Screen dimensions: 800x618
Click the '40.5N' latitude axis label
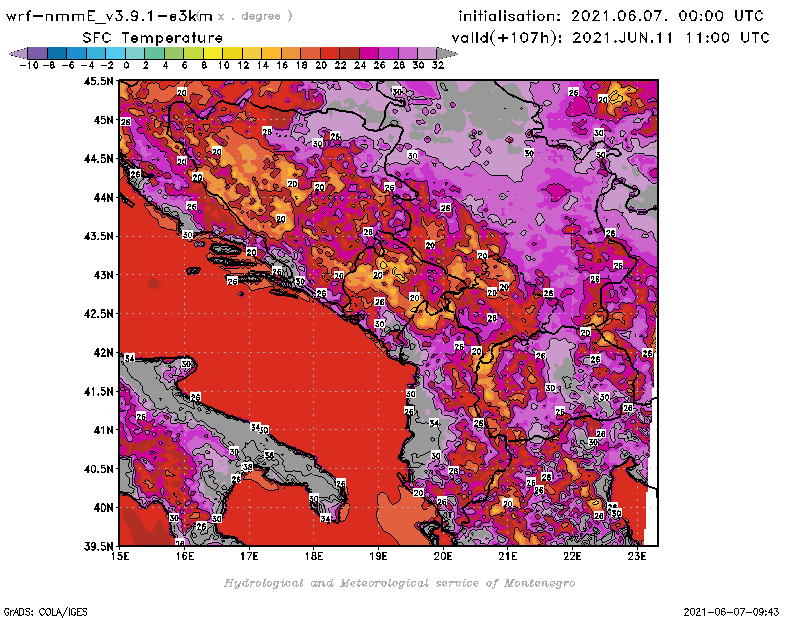[98, 469]
